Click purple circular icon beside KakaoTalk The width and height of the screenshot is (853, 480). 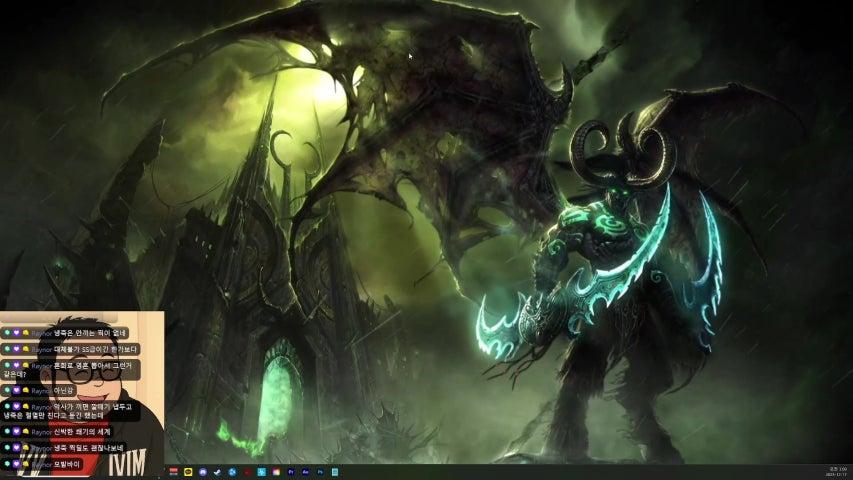[x=203, y=471]
